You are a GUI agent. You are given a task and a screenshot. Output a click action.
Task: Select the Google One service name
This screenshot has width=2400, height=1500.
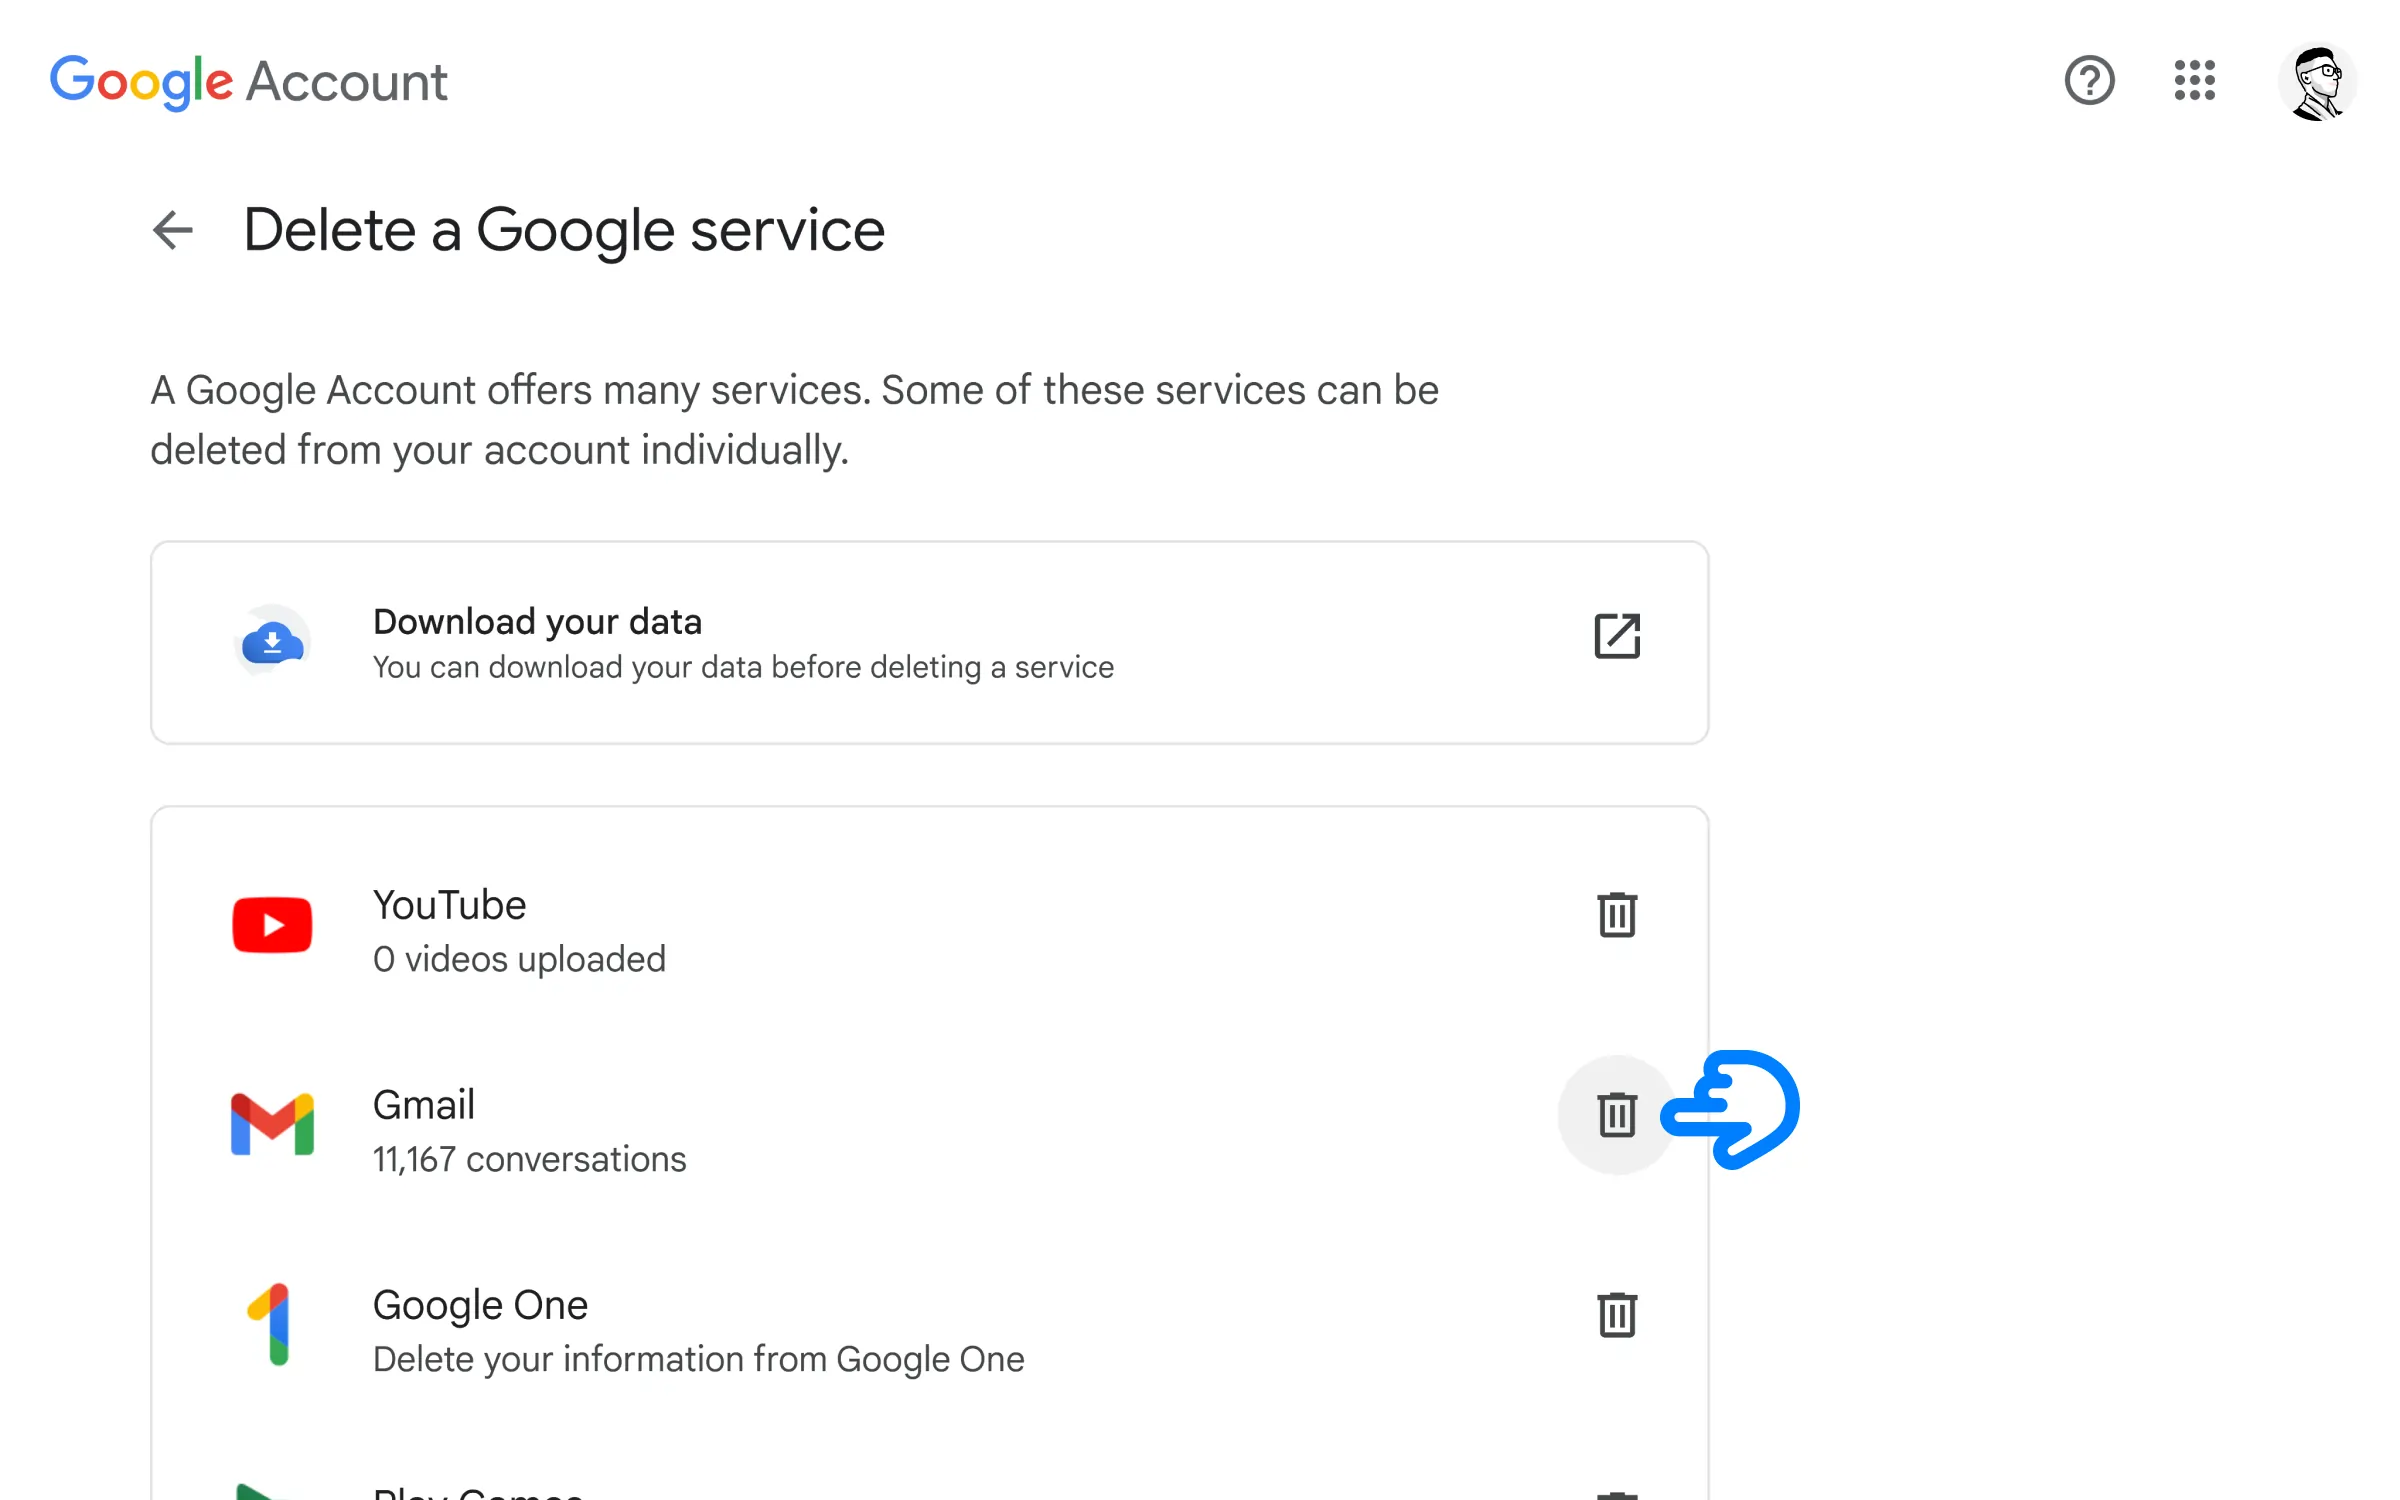[480, 1305]
